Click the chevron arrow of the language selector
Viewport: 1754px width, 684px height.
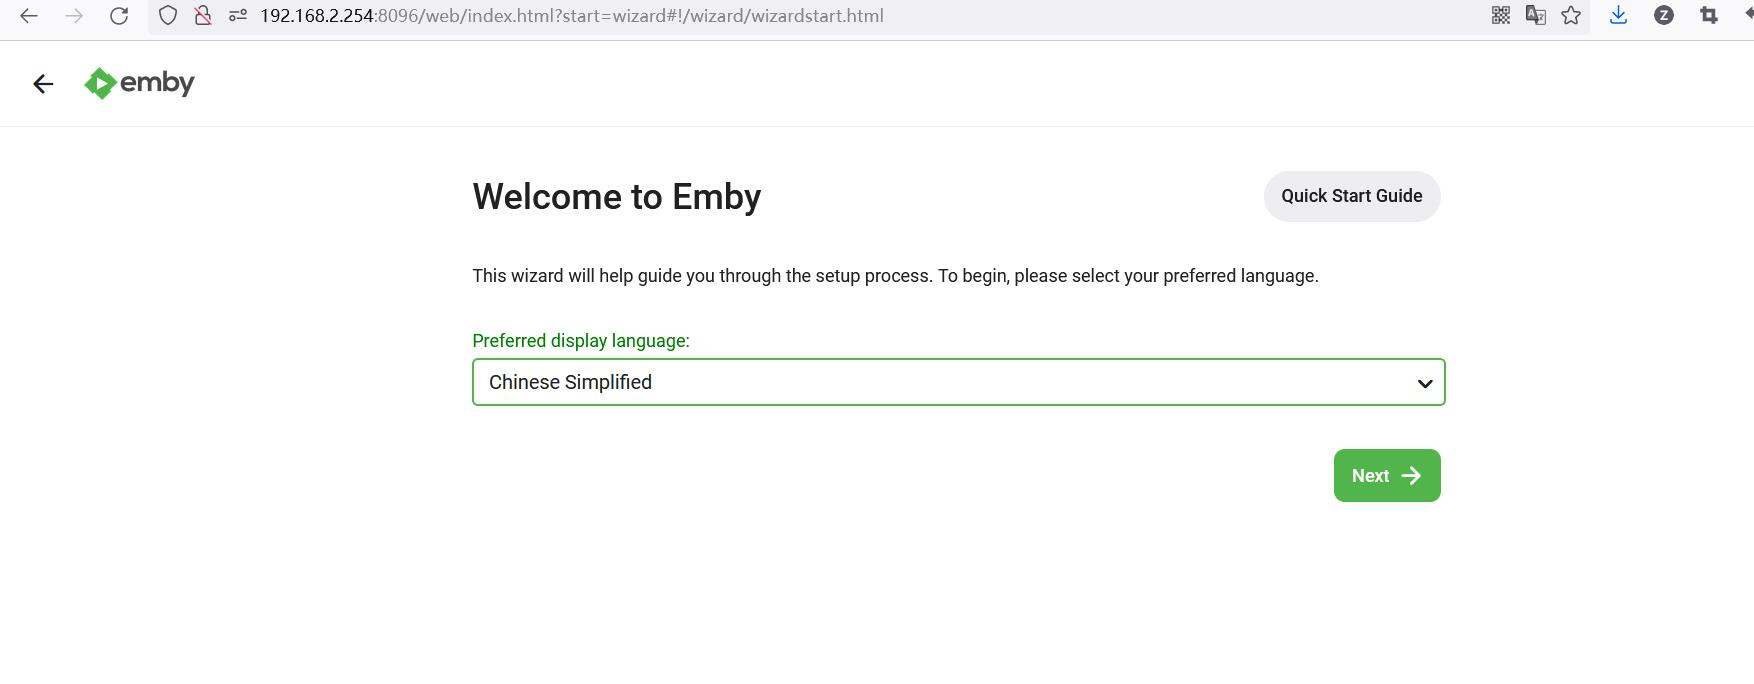1424,383
